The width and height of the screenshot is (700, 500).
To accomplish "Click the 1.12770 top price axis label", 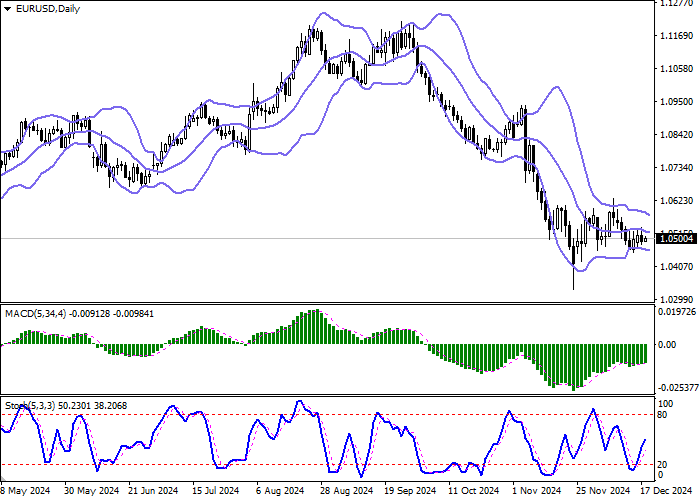I will click(x=677, y=3).
